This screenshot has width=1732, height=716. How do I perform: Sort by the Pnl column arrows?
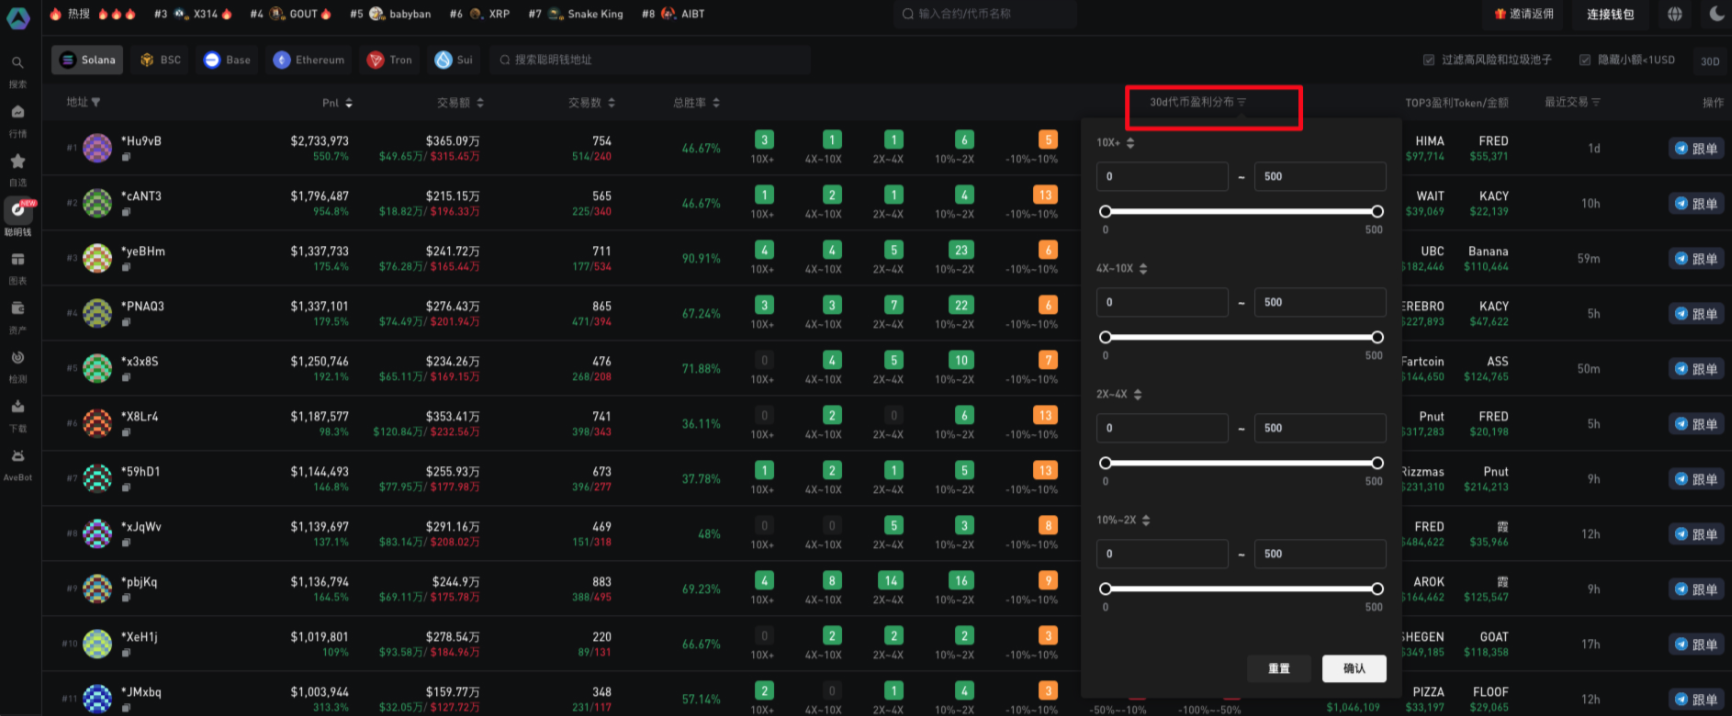point(348,103)
